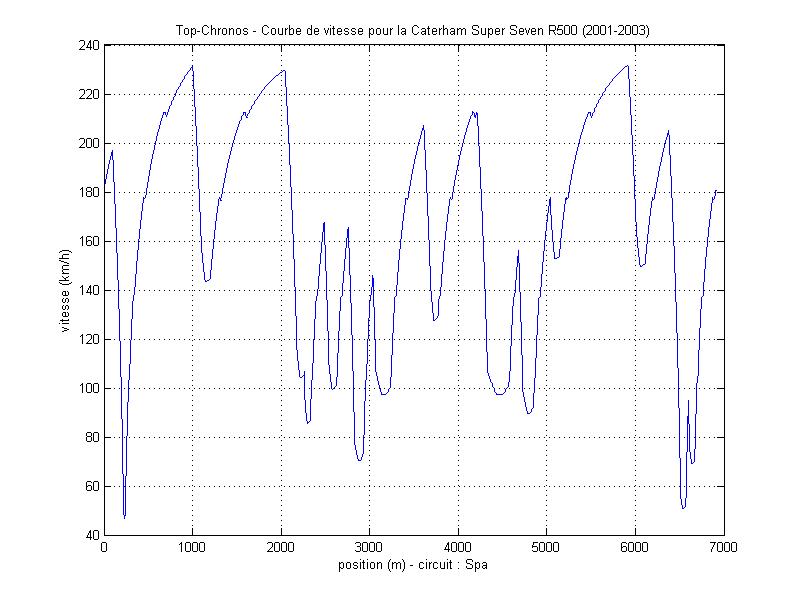Click the x-axis label 'position (m) - circuit : Spa'

coord(413,565)
